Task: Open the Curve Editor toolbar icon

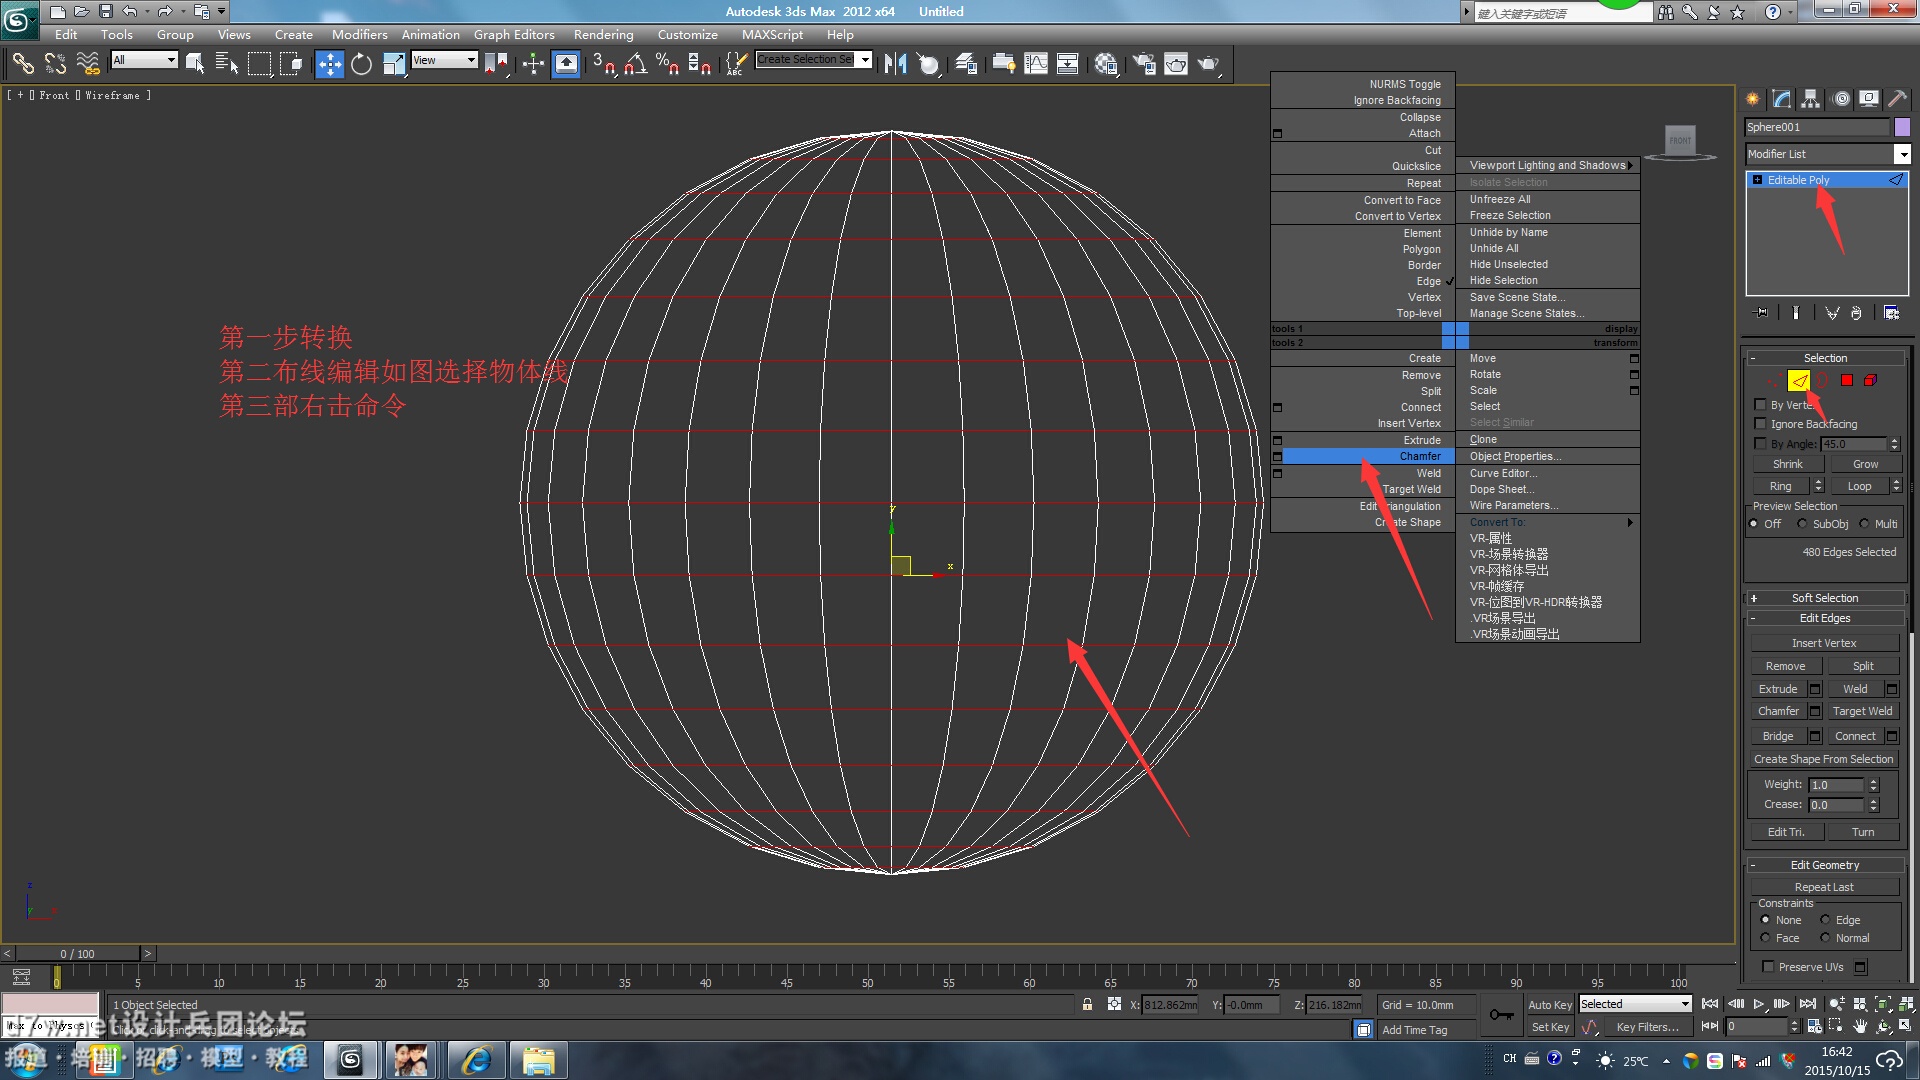Action: pos(1036,64)
